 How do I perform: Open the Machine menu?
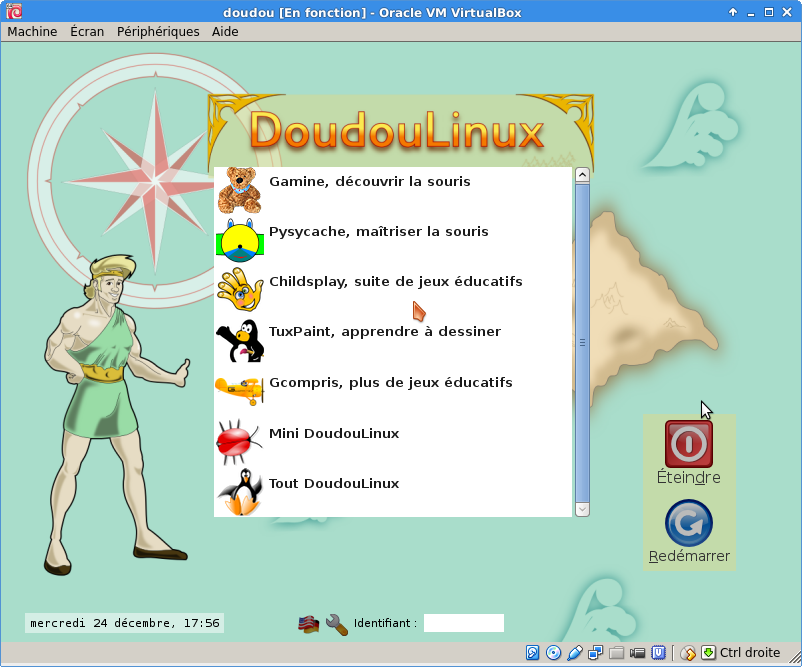click(x=32, y=32)
